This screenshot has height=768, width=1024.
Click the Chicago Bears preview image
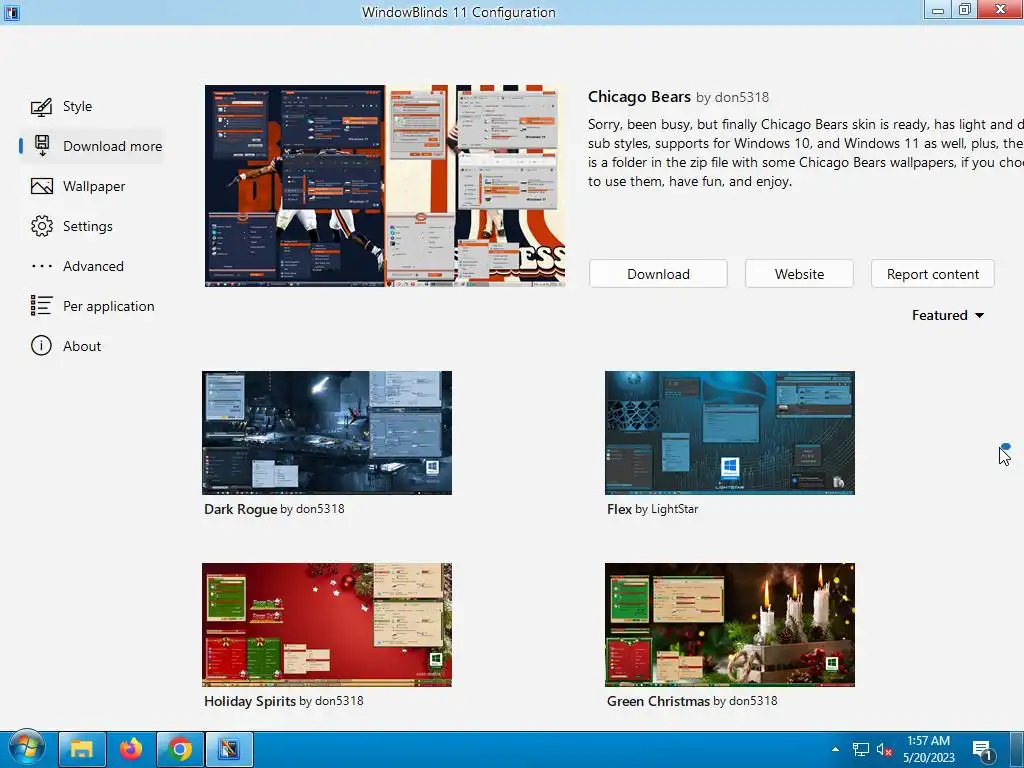(385, 186)
